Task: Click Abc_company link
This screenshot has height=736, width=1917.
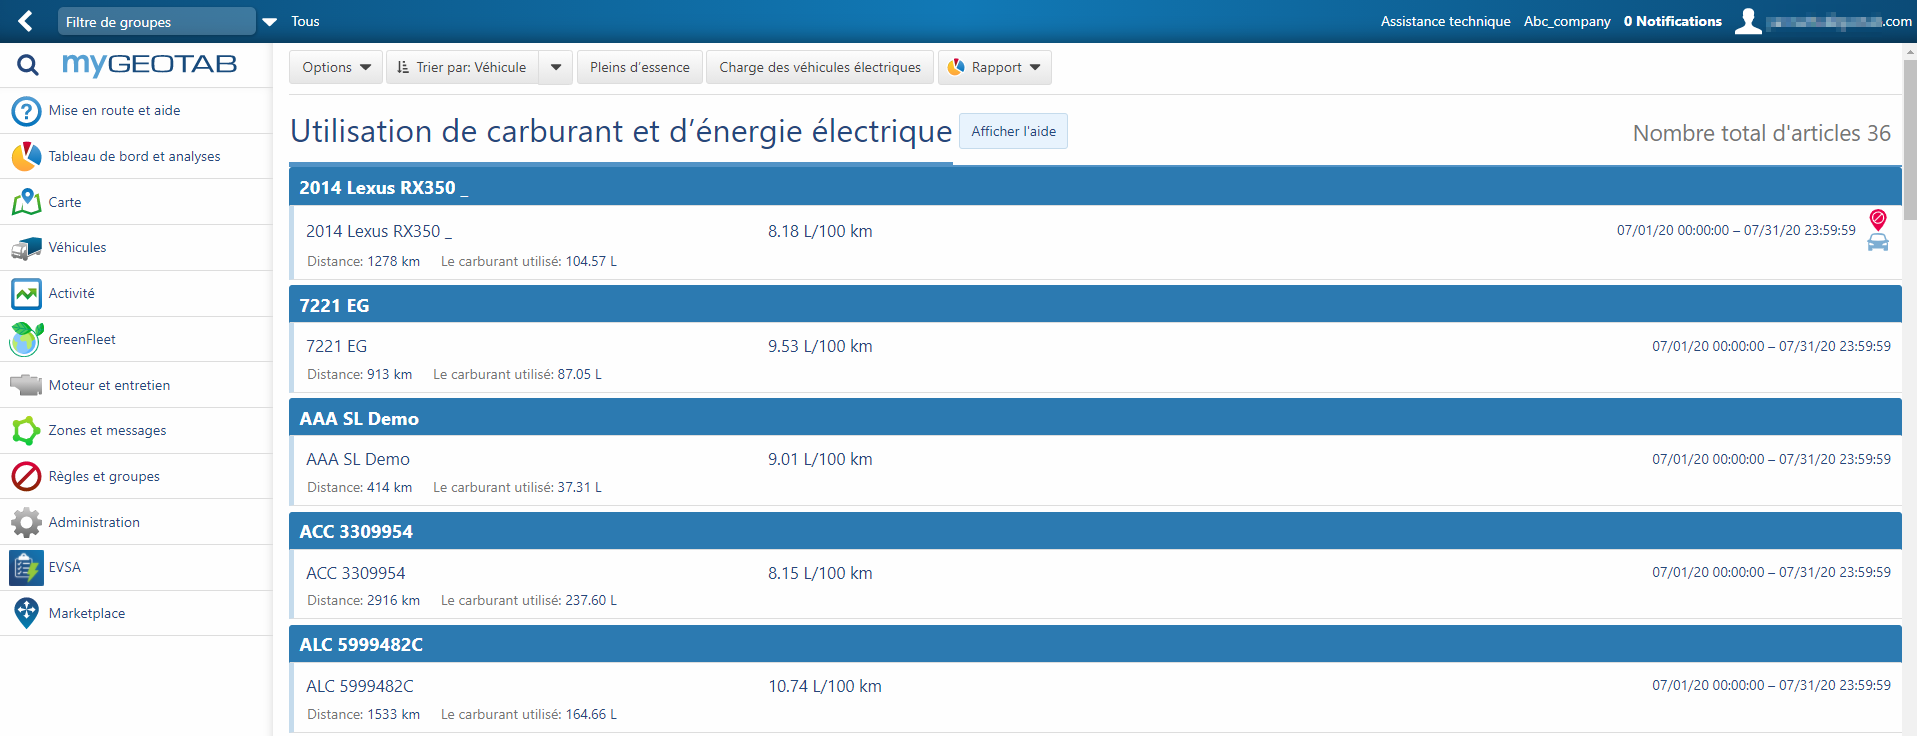Action: (x=1567, y=21)
